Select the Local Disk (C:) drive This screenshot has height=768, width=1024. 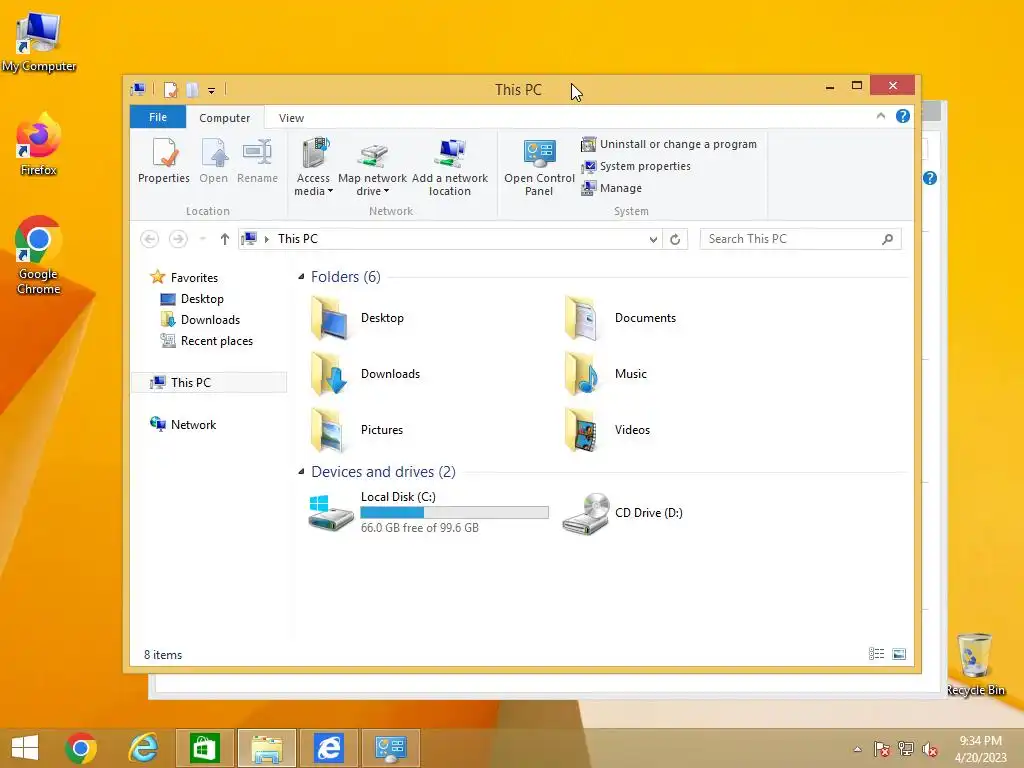pos(429,513)
